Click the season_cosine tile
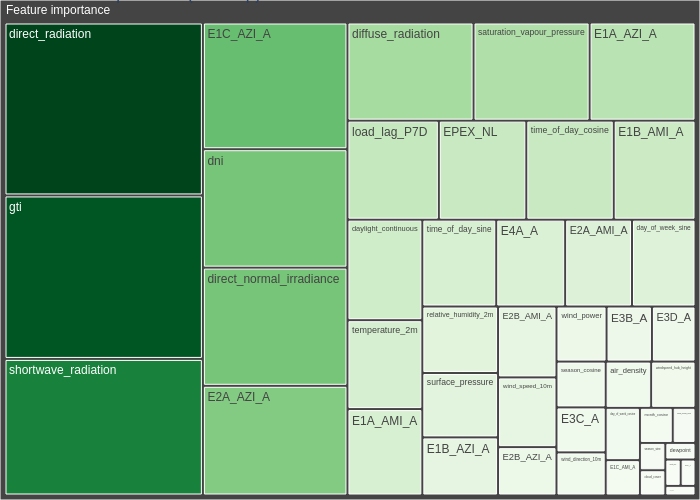700x500 pixels. pos(581,384)
